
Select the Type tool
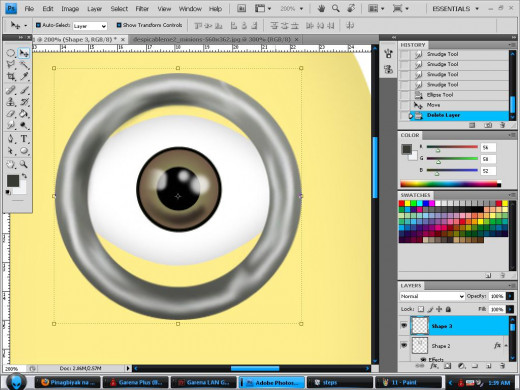coord(24,139)
